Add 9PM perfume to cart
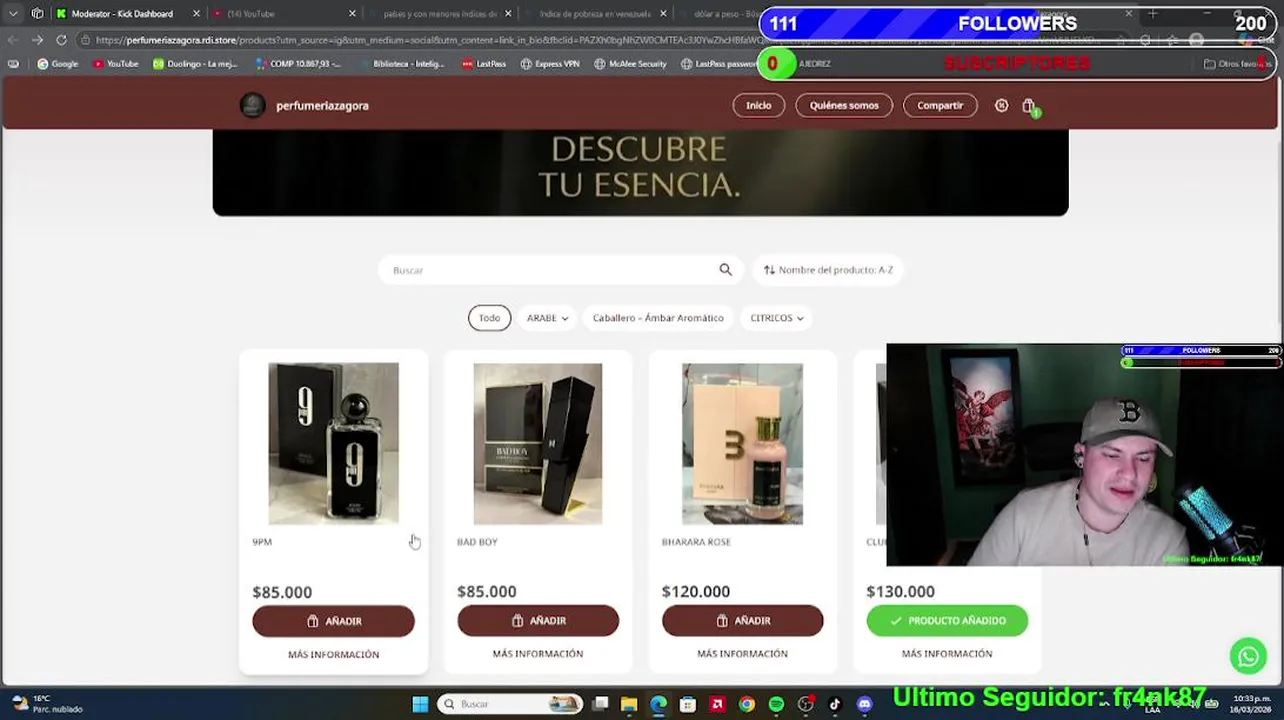1284x720 pixels. pyautogui.click(x=333, y=621)
